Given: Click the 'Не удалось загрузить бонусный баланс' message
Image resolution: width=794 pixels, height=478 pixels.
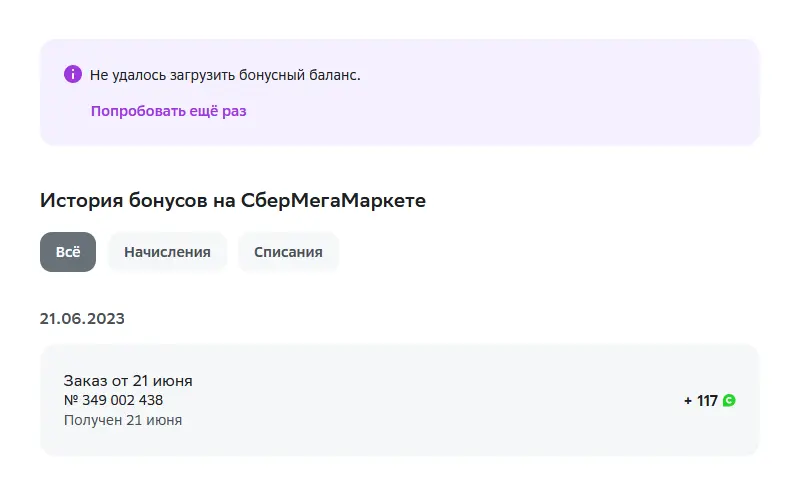Looking at the screenshot, I should (x=225, y=75).
